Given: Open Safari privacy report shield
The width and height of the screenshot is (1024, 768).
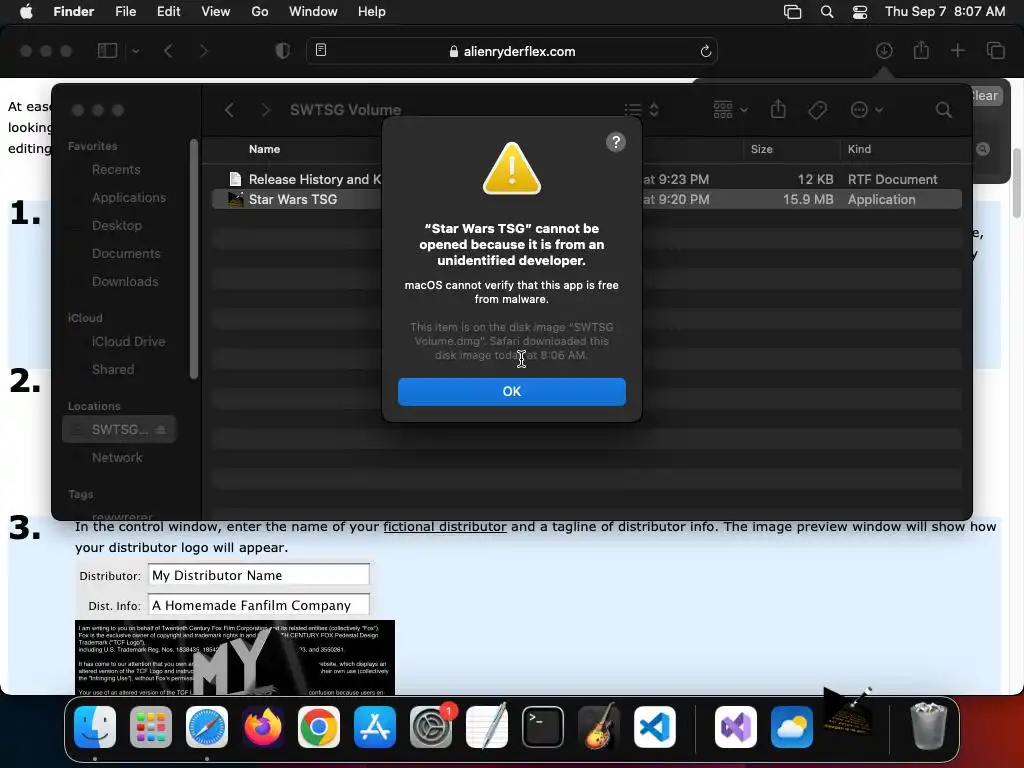Looking at the screenshot, I should [282, 51].
